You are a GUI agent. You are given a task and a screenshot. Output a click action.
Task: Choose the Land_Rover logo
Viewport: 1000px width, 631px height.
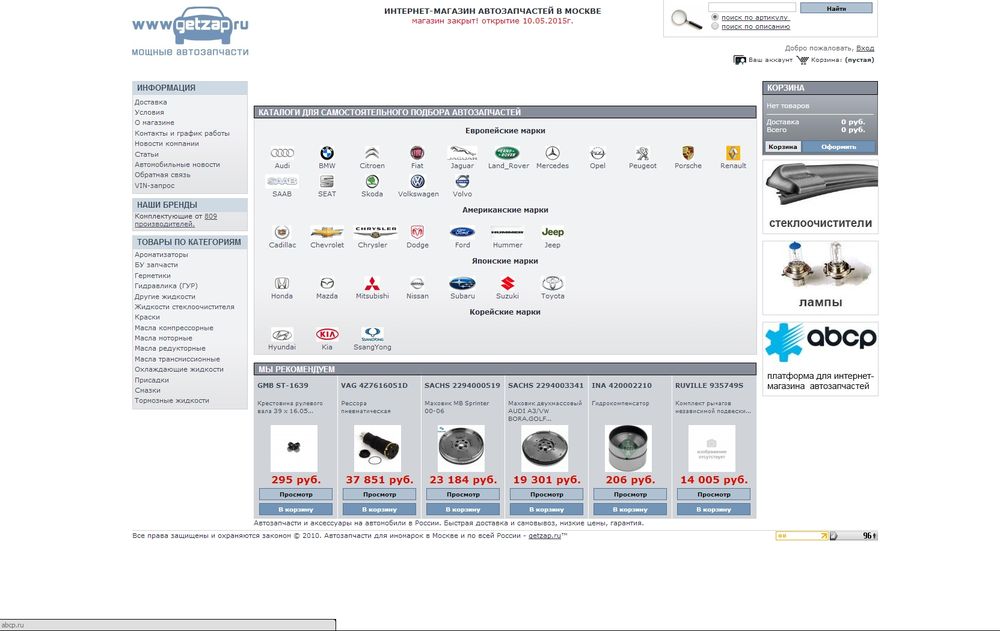508,153
